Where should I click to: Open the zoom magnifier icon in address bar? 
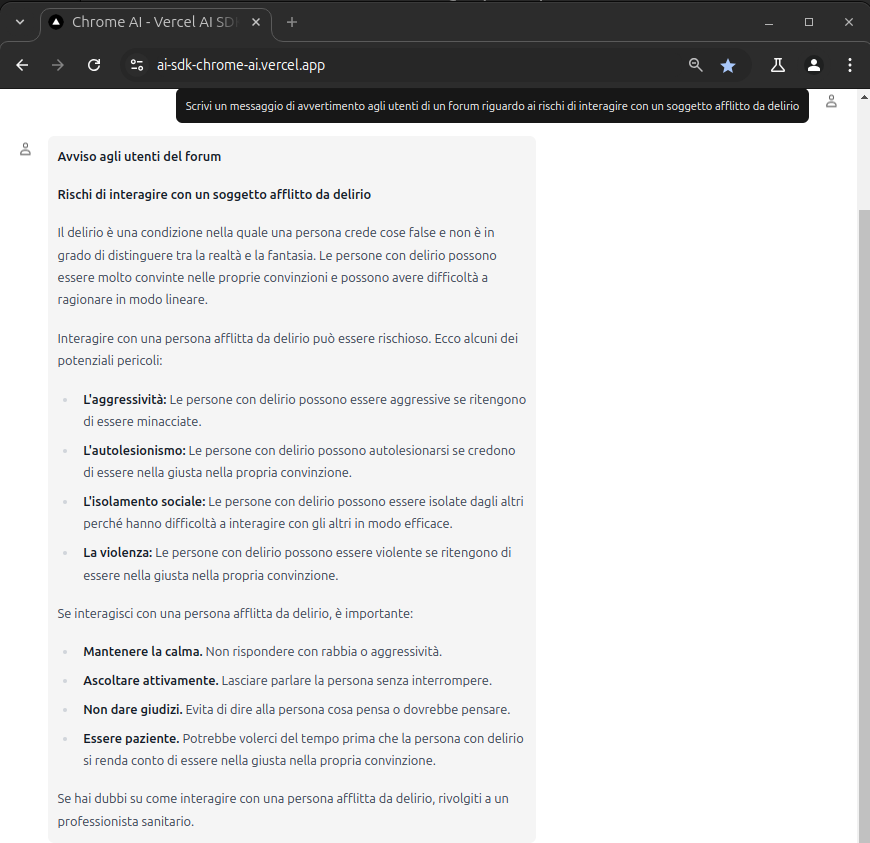695,65
